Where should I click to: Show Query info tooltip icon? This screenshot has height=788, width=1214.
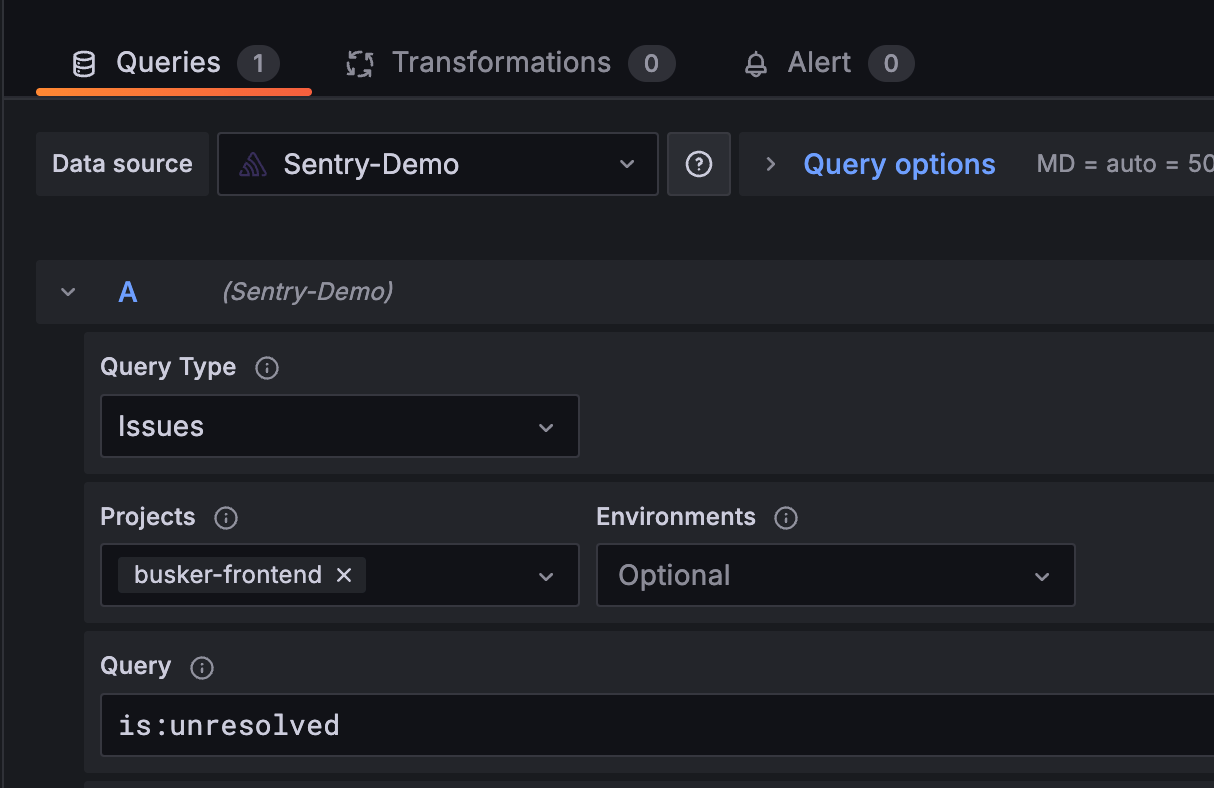click(x=202, y=668)
